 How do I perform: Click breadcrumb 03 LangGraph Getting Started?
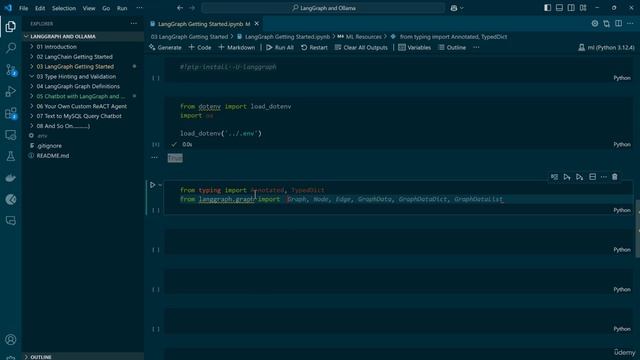(x=189, y=37)
